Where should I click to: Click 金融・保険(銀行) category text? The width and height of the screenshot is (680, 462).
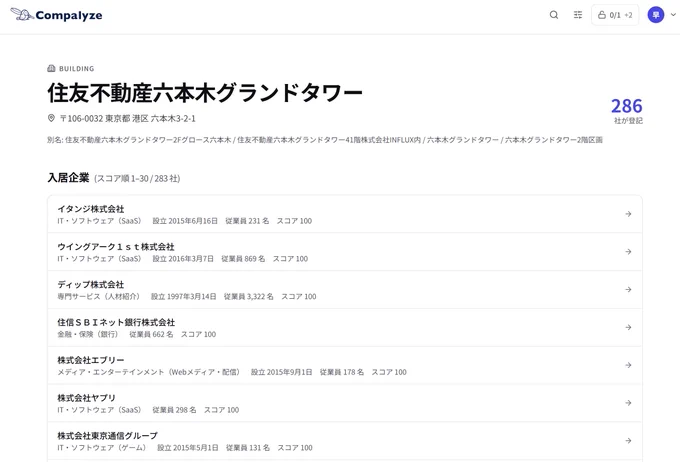88,334
